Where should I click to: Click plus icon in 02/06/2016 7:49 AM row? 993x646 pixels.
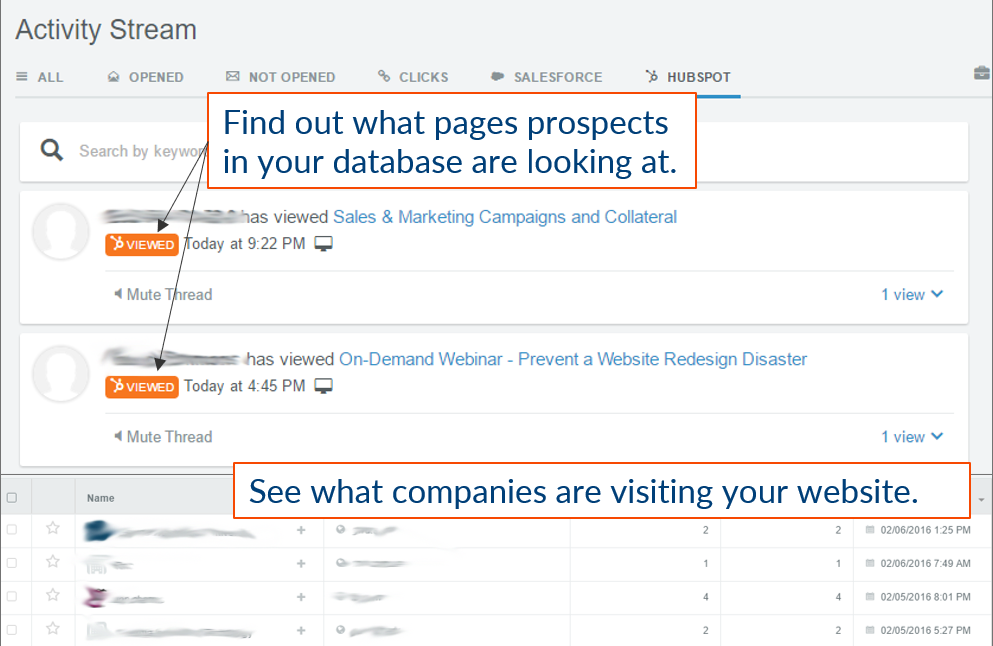tap(301, 564)
